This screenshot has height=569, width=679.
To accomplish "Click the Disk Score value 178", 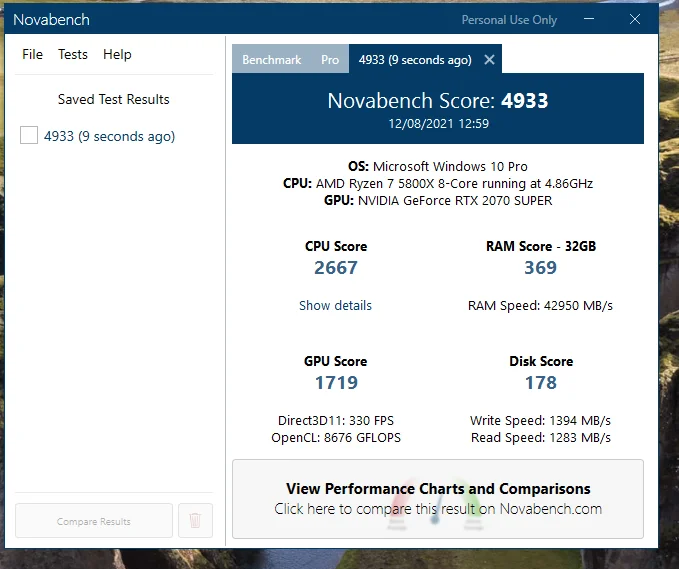I will click(x=541, y=383).
